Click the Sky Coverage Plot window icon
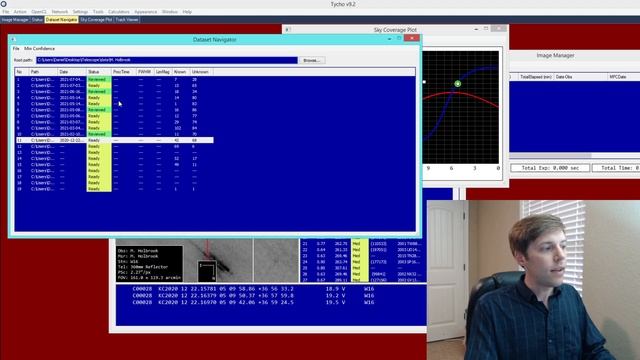This screenshot has width=640, height=360. point(287,30)
